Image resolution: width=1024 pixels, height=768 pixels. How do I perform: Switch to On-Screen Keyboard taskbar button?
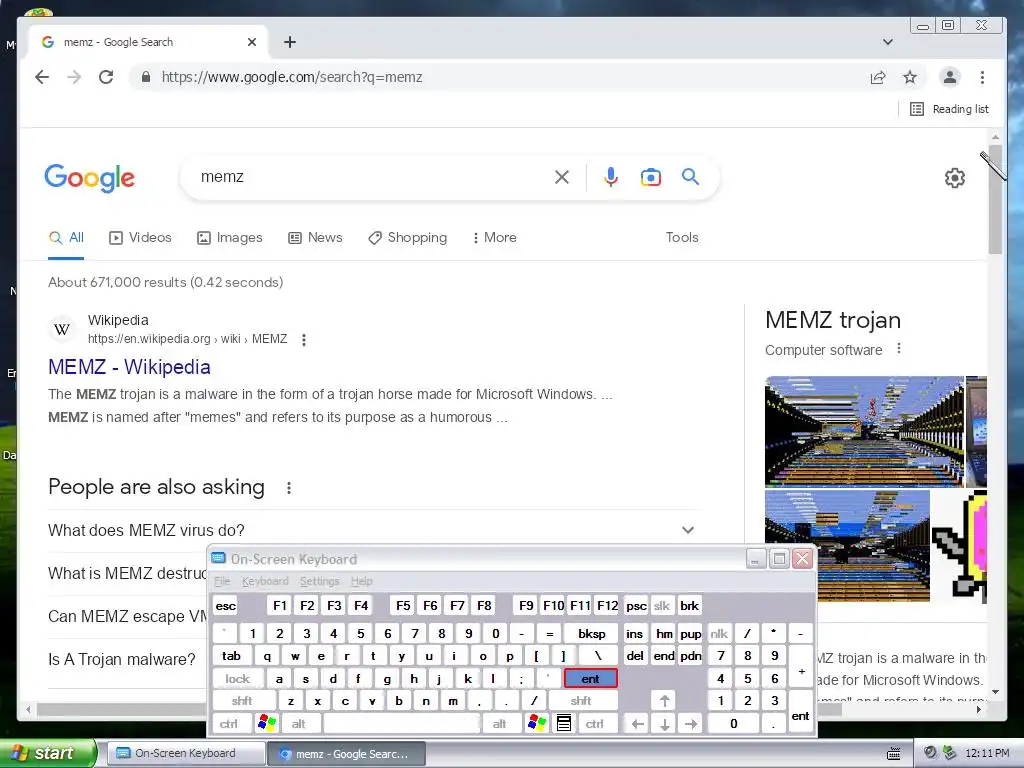[184, 753]
